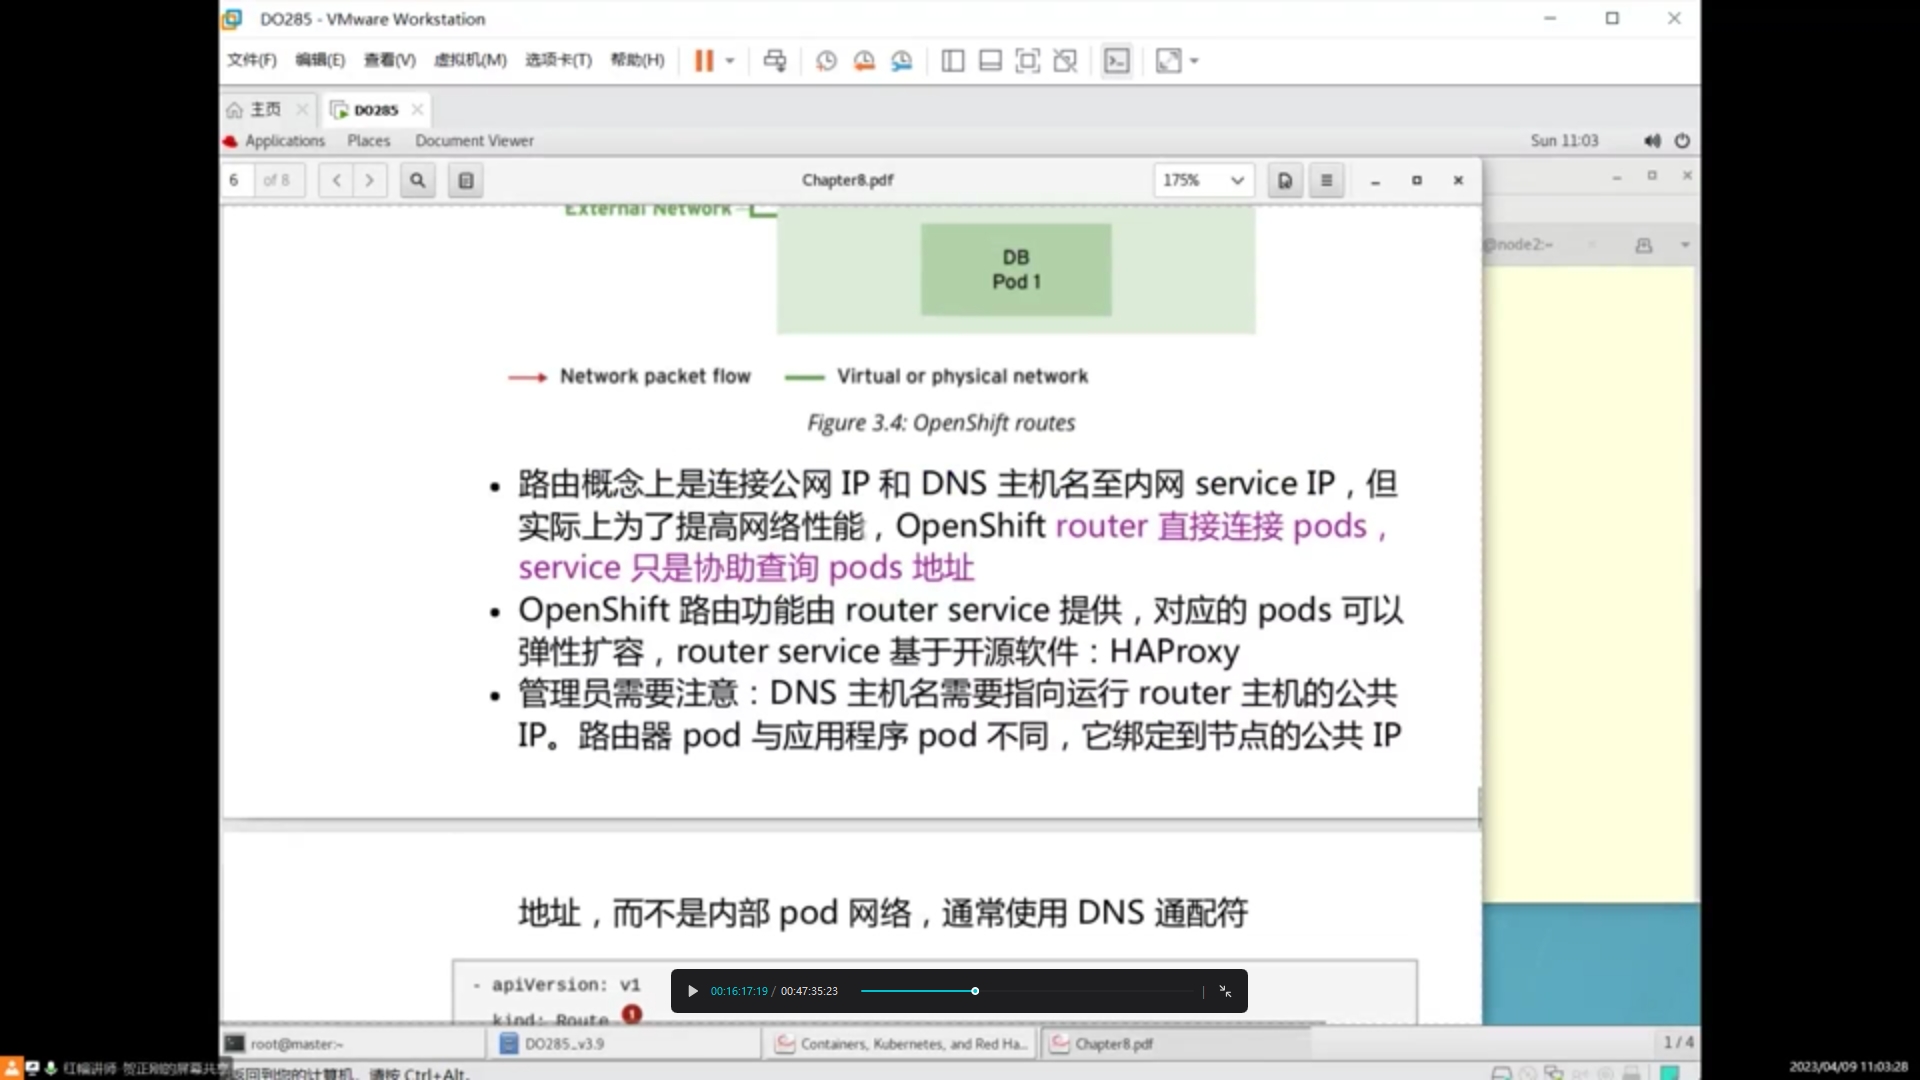Screen dimensions: 1920x1080
Task: Open the 帮助(H) menu
Action: [x=637, y=60]
